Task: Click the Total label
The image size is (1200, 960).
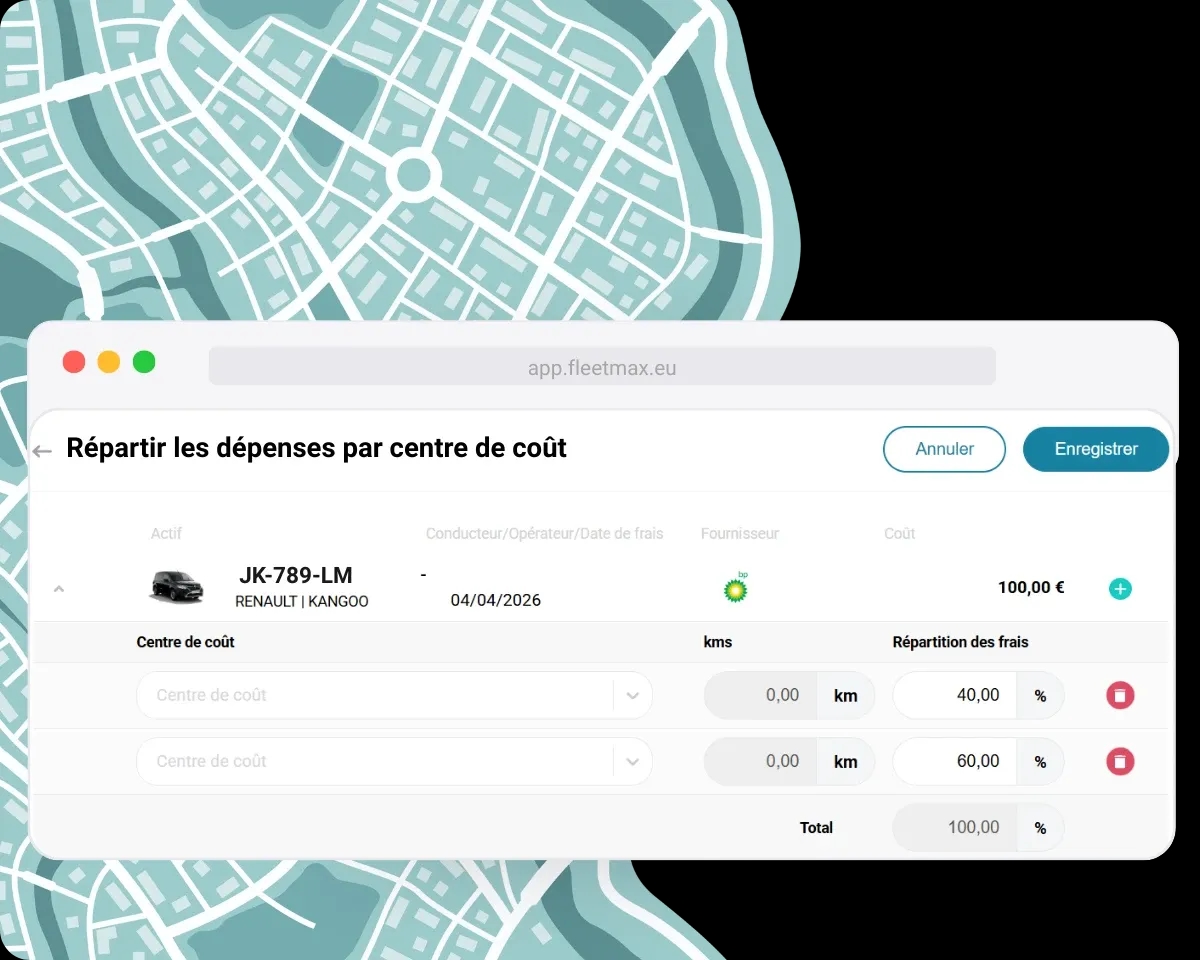Action: point(816,828)
